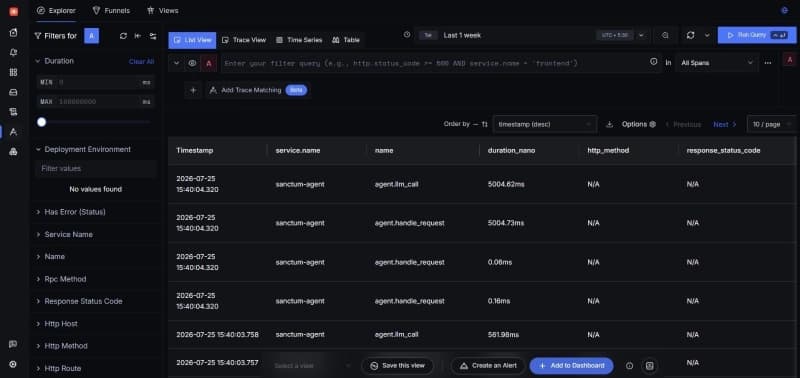Click the download results icon
This screenshot has width=800, height=378.
(x=609, y=124)
